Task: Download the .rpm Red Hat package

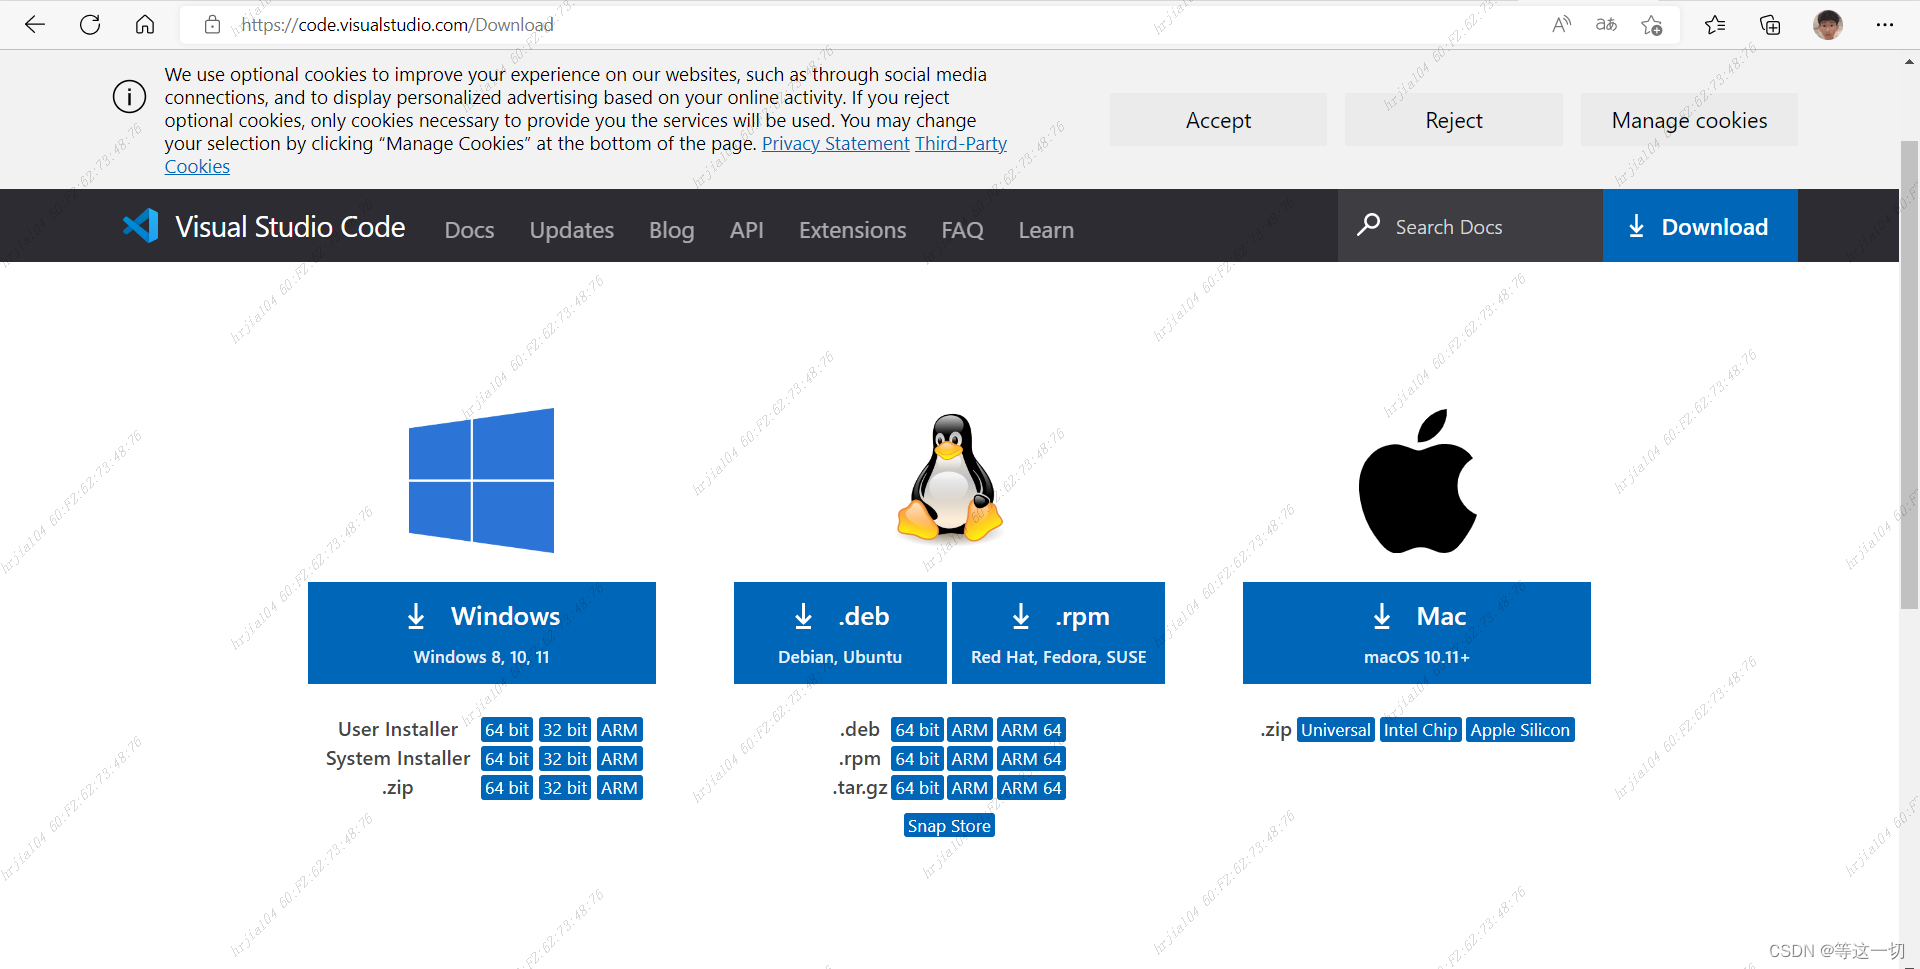Action: pos(1058,633)
